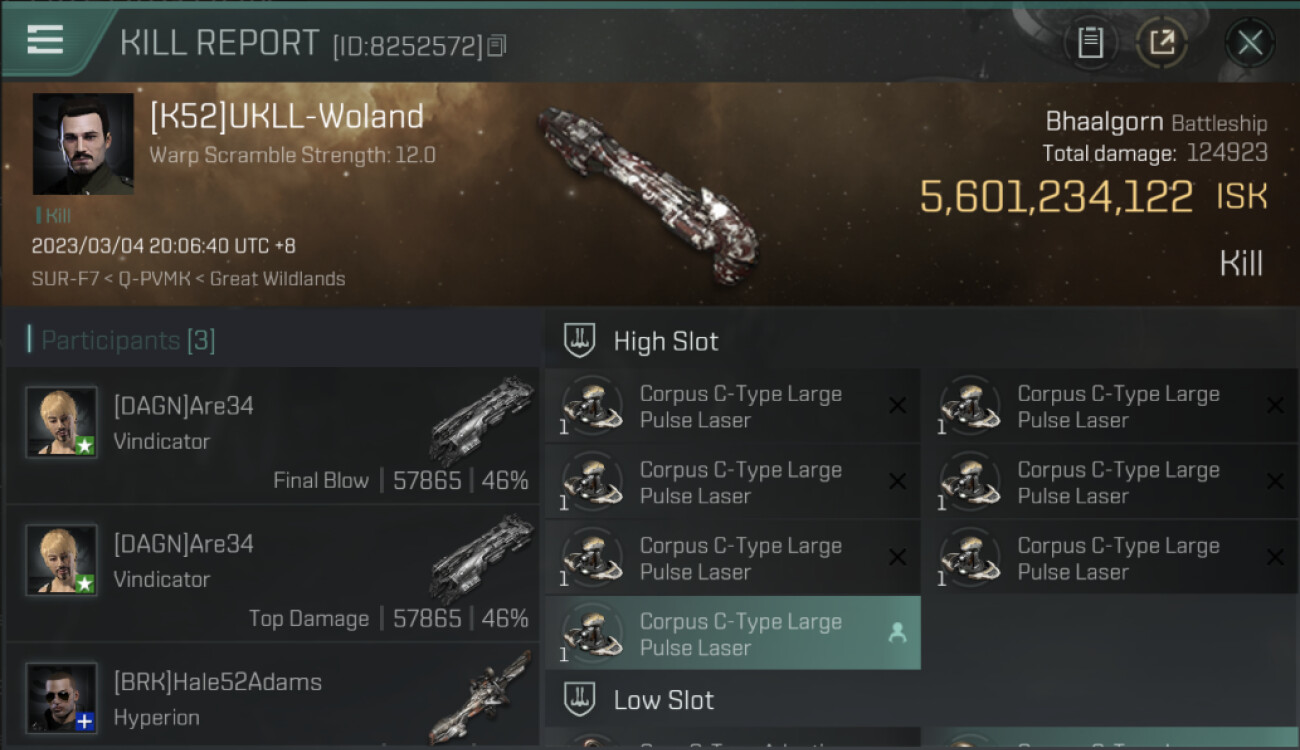The width and height of the screenshot is (1300, 750).
Task: Click the person icon on highlighted laser
Action: pyautogui.click(x=897, y=633)
